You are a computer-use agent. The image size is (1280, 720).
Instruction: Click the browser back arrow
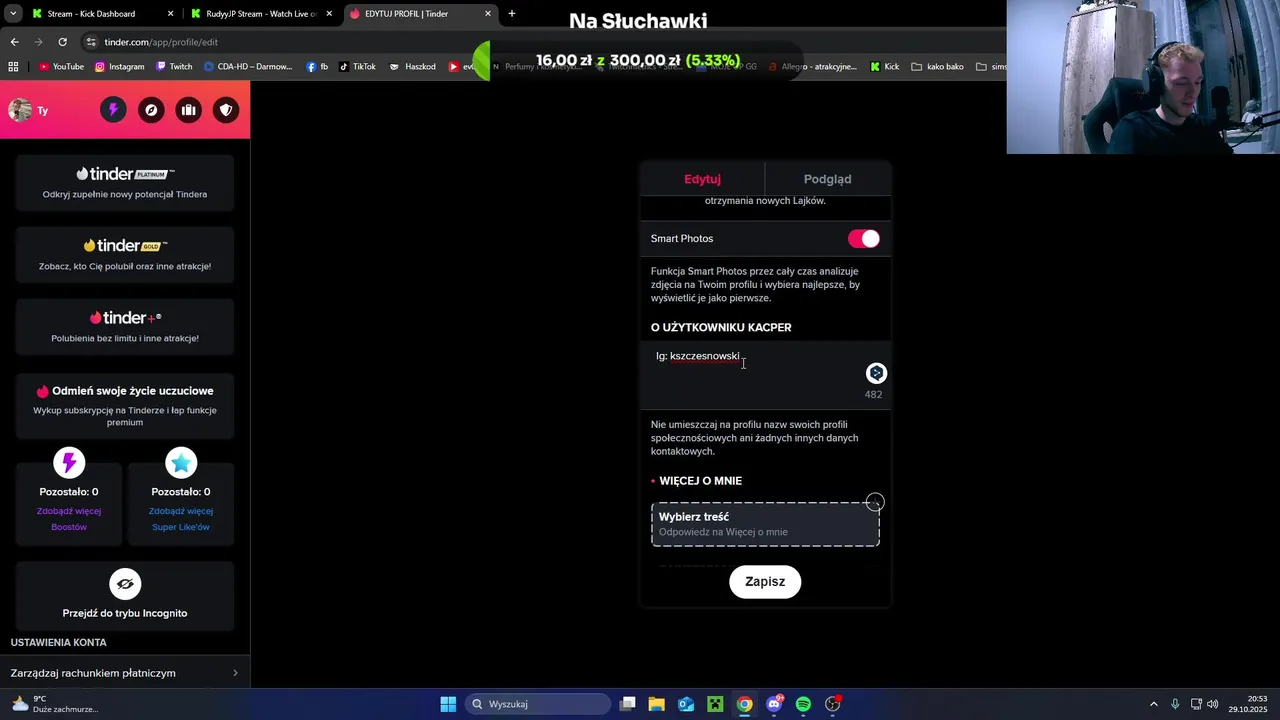pyautogui.click(x=14, y=42)
